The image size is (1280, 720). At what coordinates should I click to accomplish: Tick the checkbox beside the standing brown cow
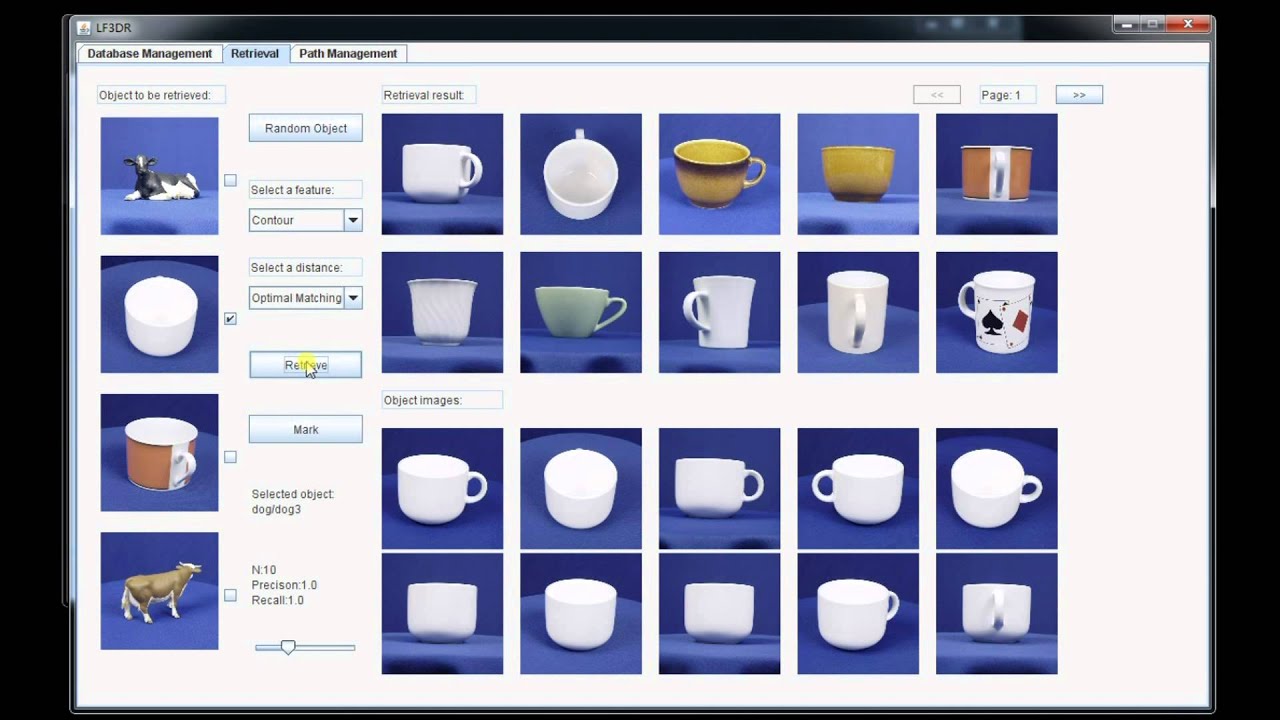[230, 595]
